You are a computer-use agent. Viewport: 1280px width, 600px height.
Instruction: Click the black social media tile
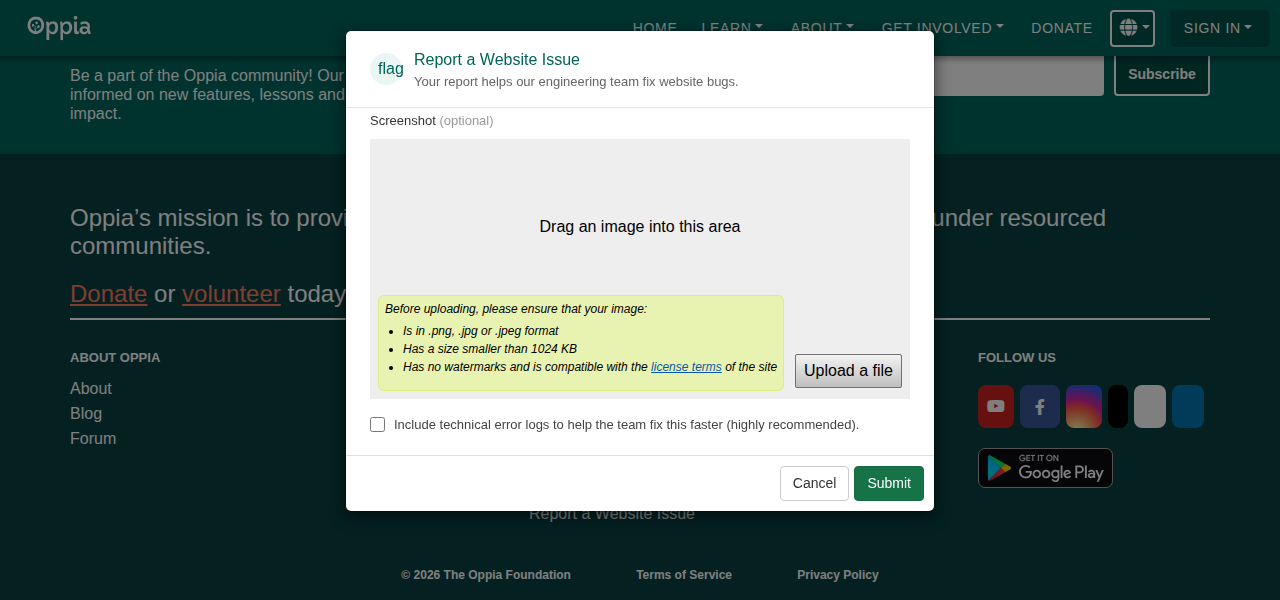(1118, 406)
